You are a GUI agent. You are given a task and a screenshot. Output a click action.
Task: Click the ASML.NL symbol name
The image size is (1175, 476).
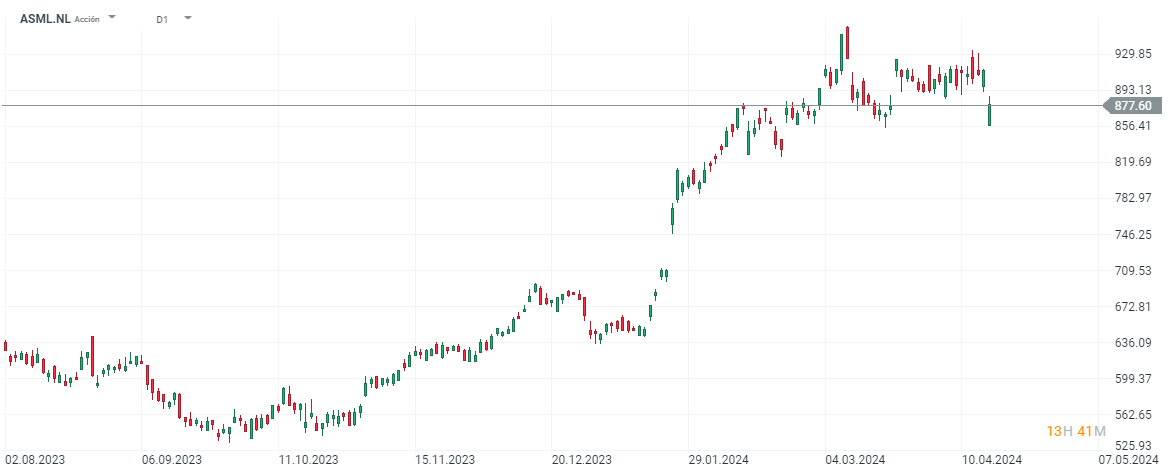click(x=46, y=18)
